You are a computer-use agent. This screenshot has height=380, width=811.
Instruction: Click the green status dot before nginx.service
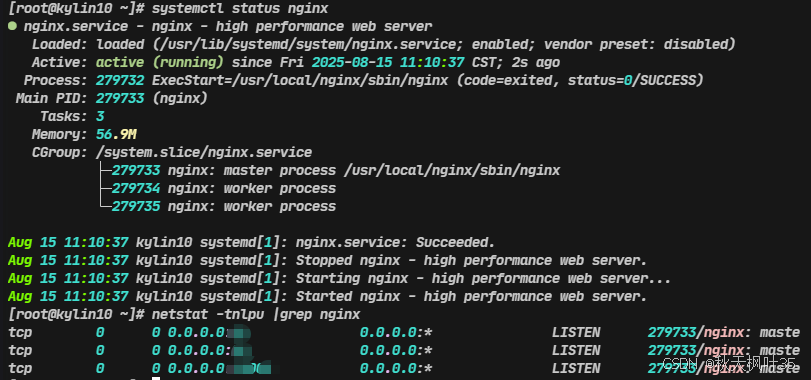(12, 26)
